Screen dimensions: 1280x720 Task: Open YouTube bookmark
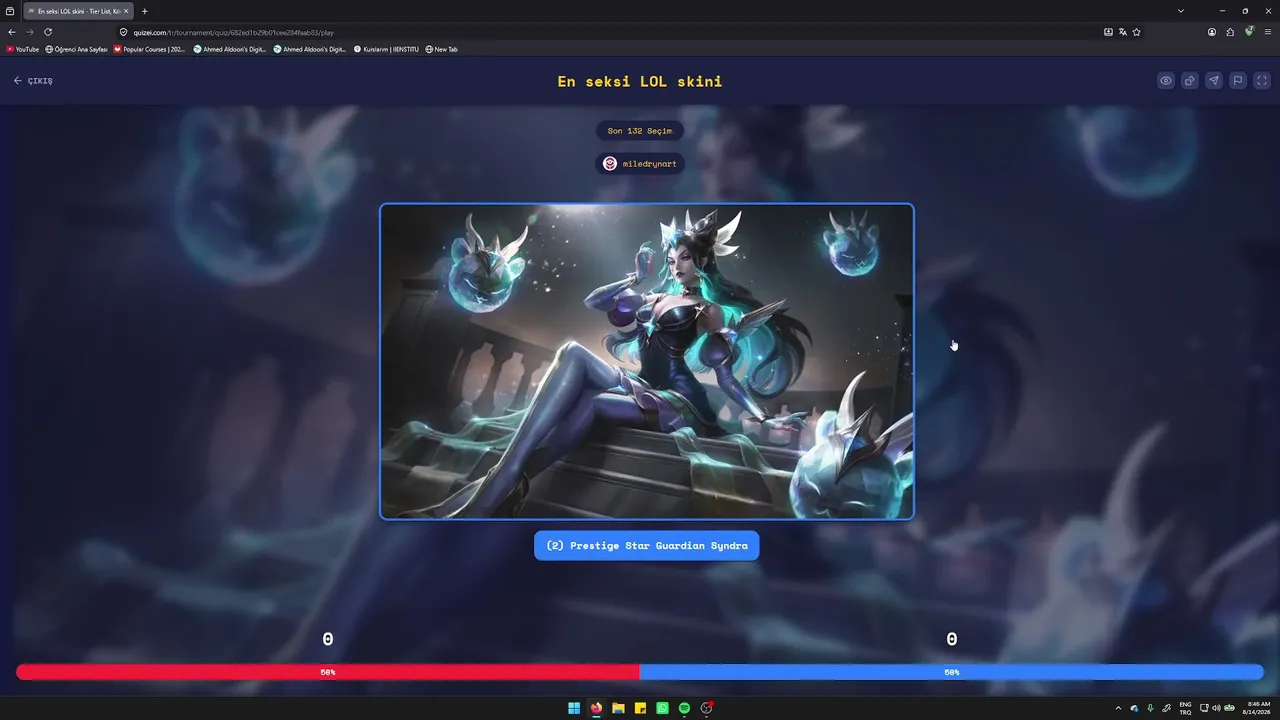click(x=23, y=49)
